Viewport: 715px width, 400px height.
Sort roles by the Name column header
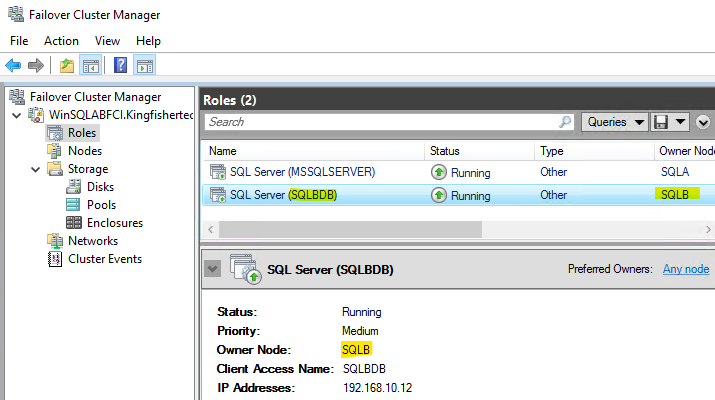pyautogui.click(x=313, y=151)
